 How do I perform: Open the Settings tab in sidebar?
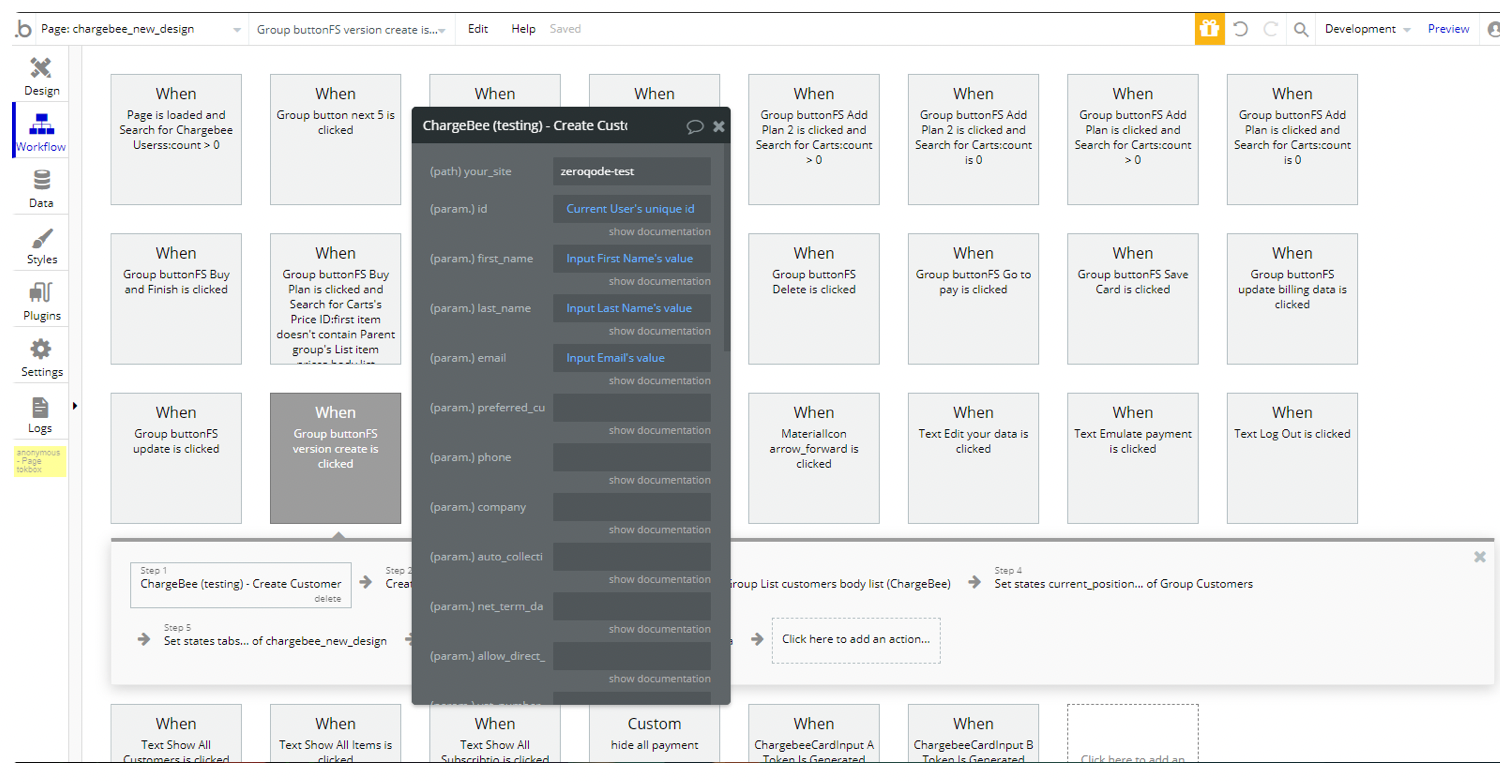[41, 358]
